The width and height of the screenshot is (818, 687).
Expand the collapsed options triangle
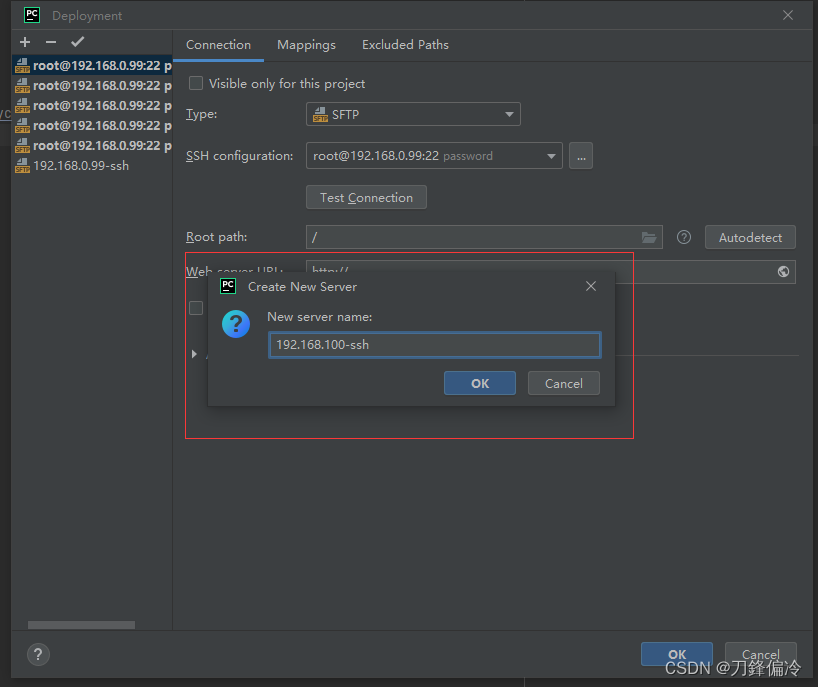click(x=194, y=353)
